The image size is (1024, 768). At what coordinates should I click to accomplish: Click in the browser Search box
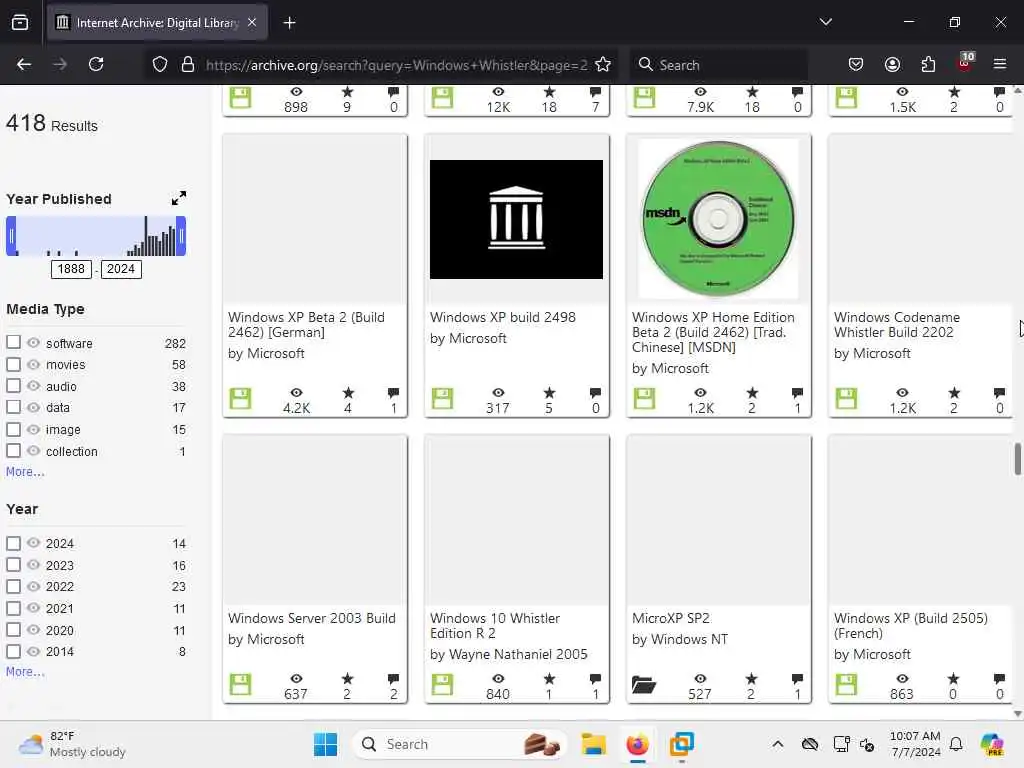point(718,65)
